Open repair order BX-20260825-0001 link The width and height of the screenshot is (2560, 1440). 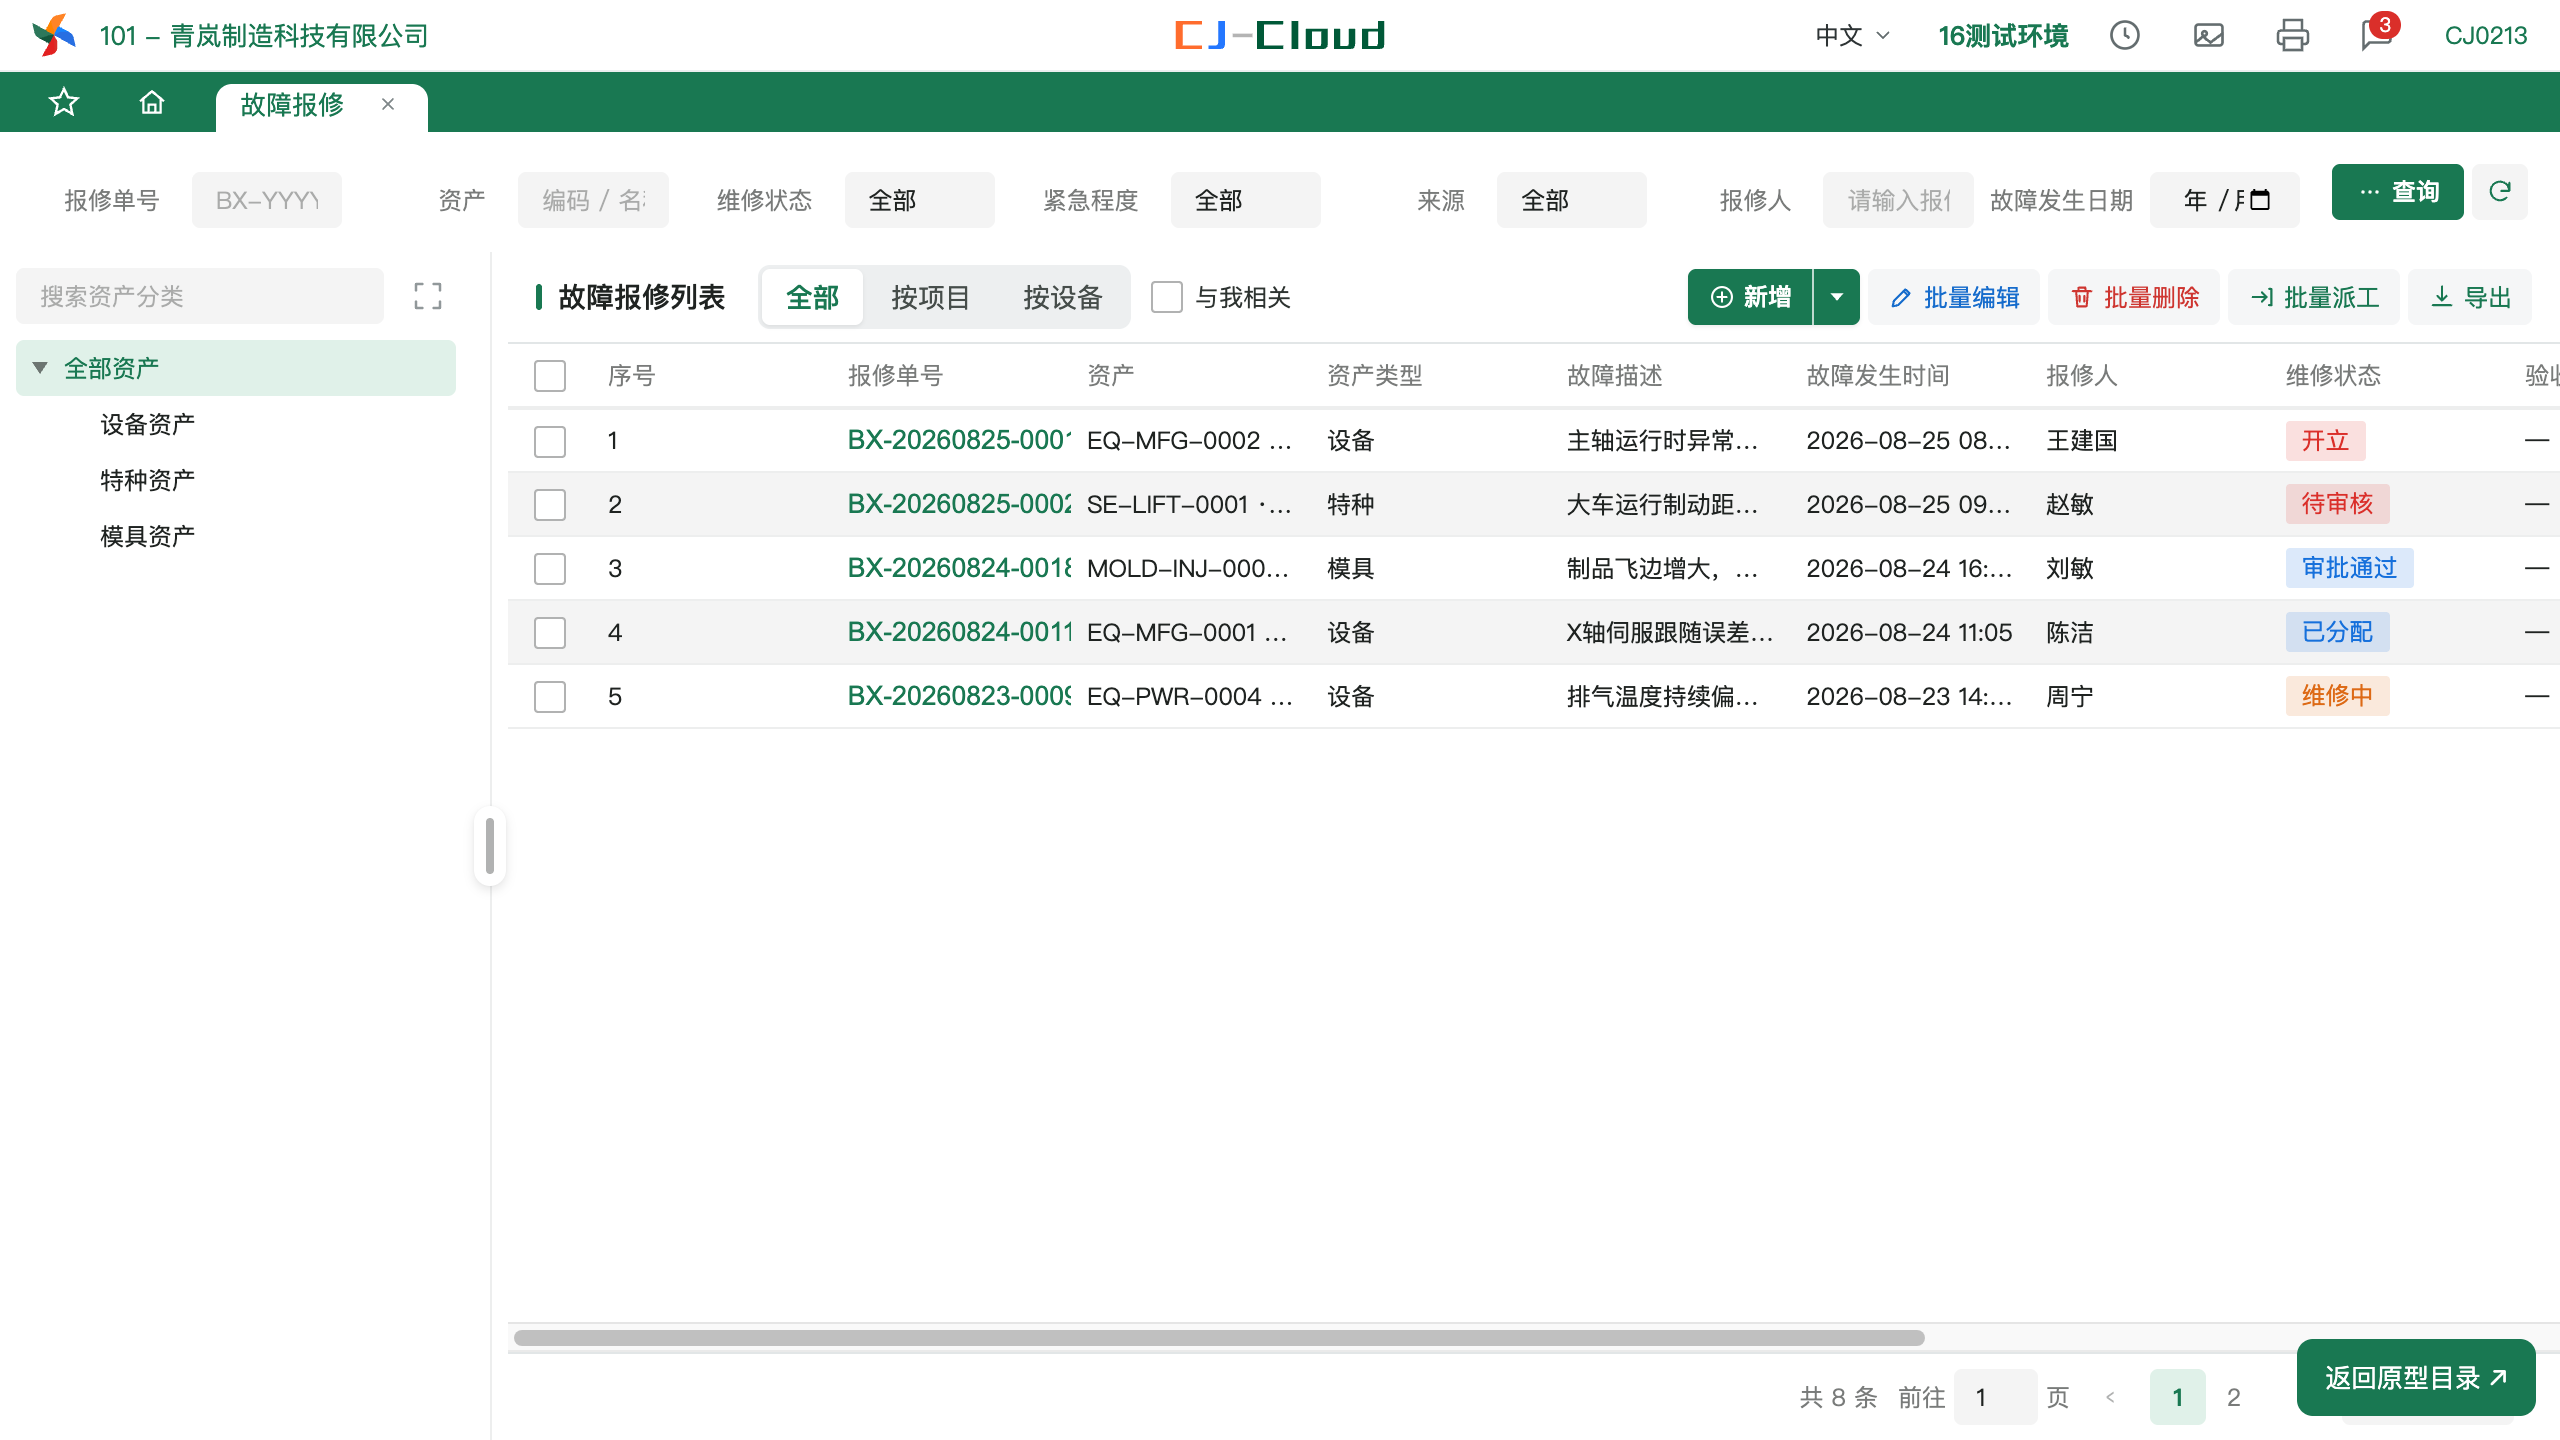tap(958, 440)
